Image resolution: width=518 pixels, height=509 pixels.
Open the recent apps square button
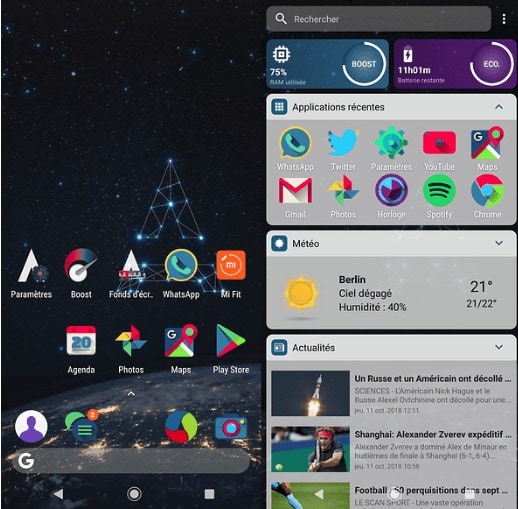pos(209,494)
